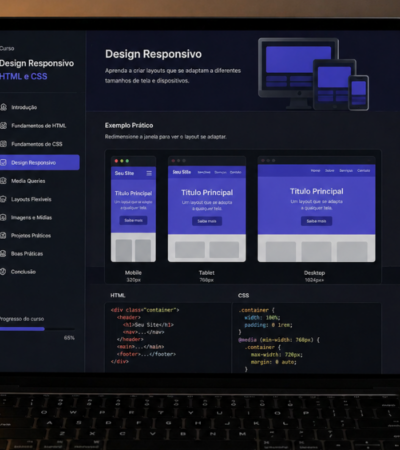
Task: Click the Layouts Flexíveis icon
Action: coord(3,199)
